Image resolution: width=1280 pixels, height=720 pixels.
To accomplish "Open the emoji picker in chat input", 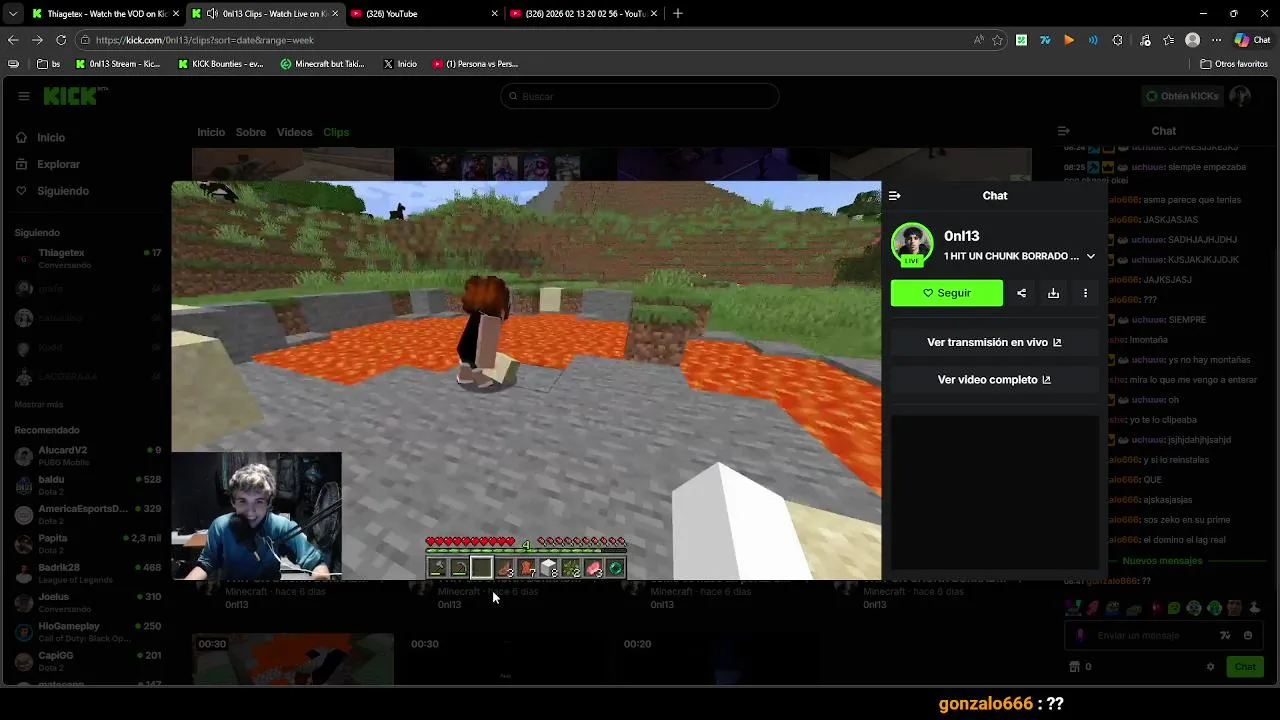I will (x=1247, y=635).
